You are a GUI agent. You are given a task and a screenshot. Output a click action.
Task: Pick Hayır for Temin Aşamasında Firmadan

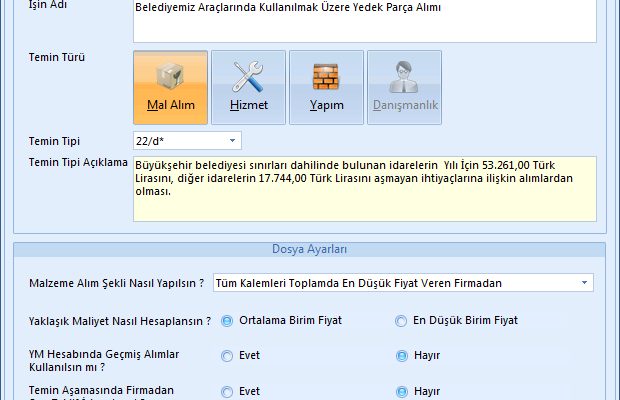click(403, 391)
